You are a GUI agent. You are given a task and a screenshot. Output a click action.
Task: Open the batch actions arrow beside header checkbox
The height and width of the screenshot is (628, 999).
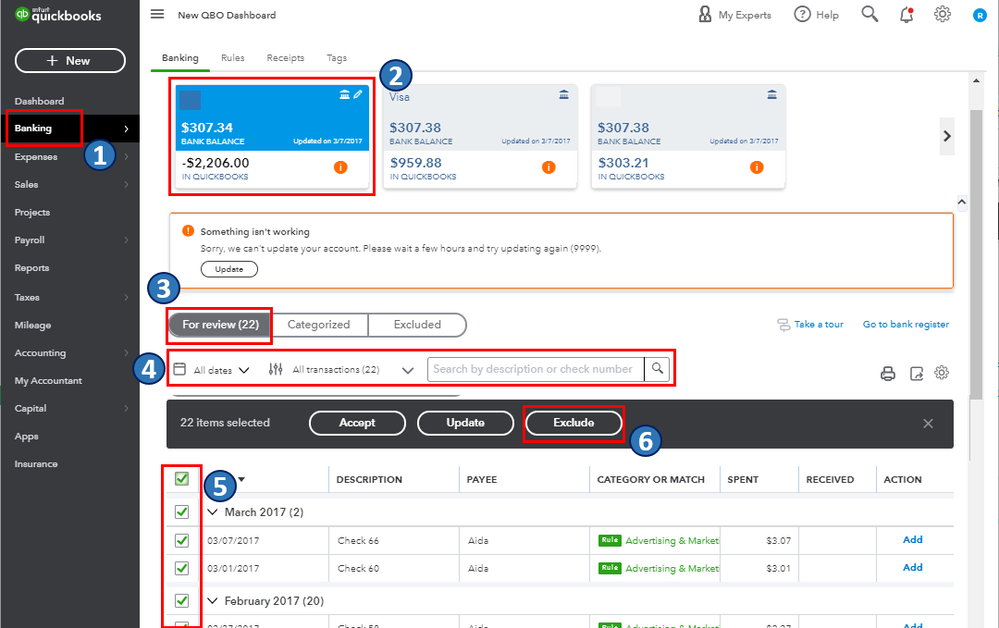pyautogui.click(x=241, y=480)
